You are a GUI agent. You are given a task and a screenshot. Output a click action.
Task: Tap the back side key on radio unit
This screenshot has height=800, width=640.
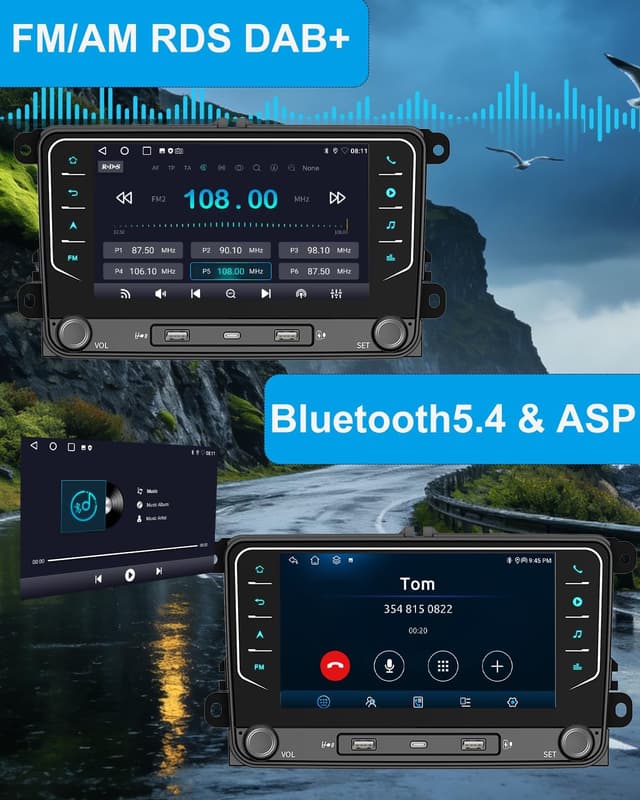click(x=73, y=193)
